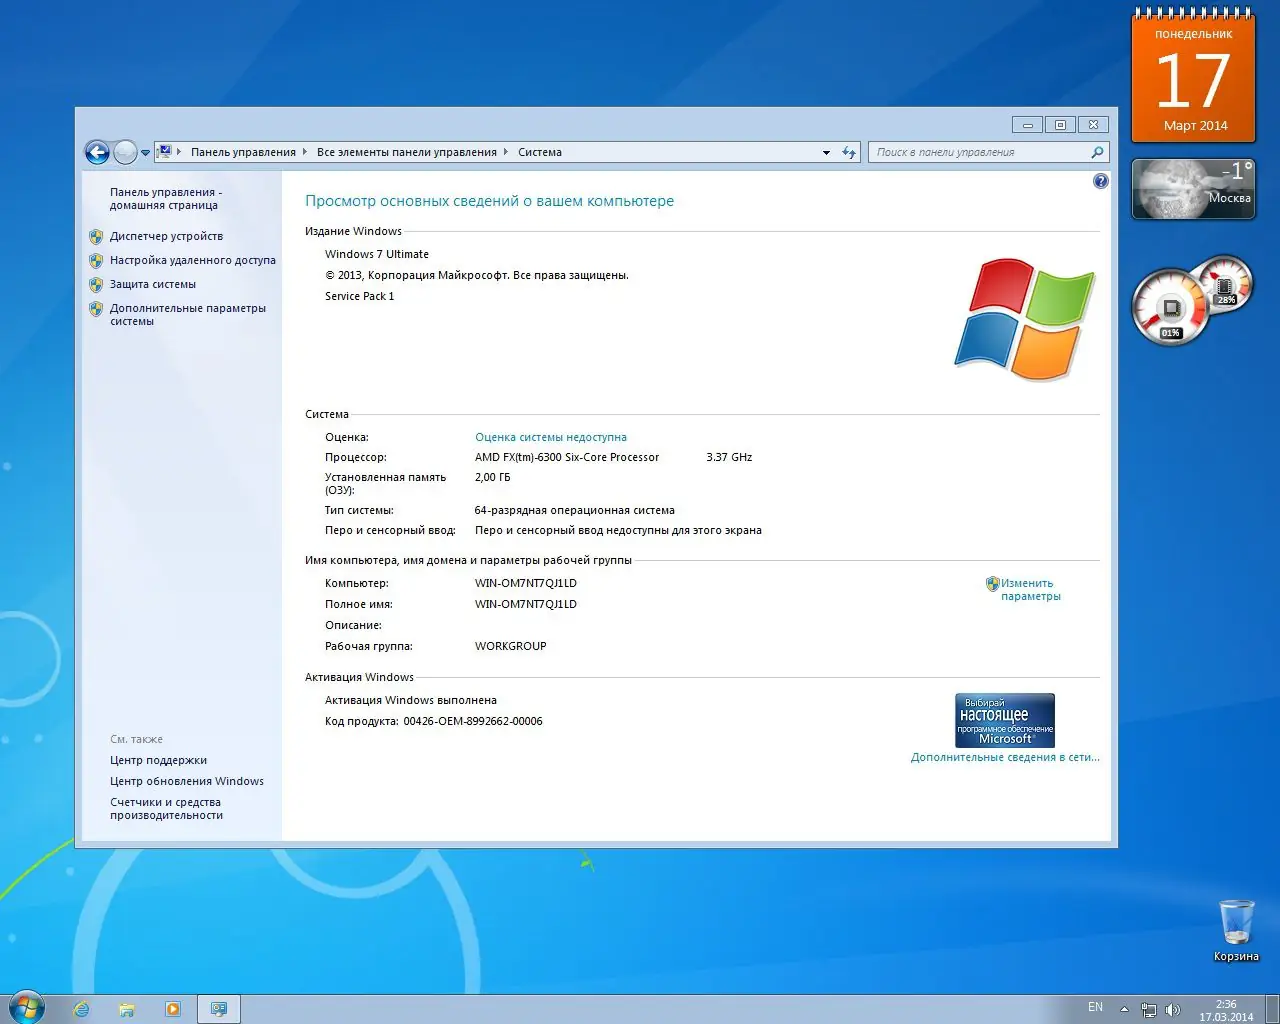This screenshot has width=1280, height=1024.
Task: Click the magnifier search icon
Action: (1097, 152)
